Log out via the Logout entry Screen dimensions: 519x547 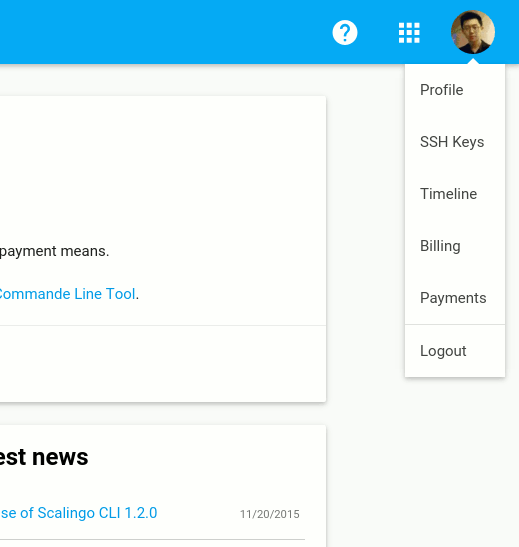[x=455, y=351]
